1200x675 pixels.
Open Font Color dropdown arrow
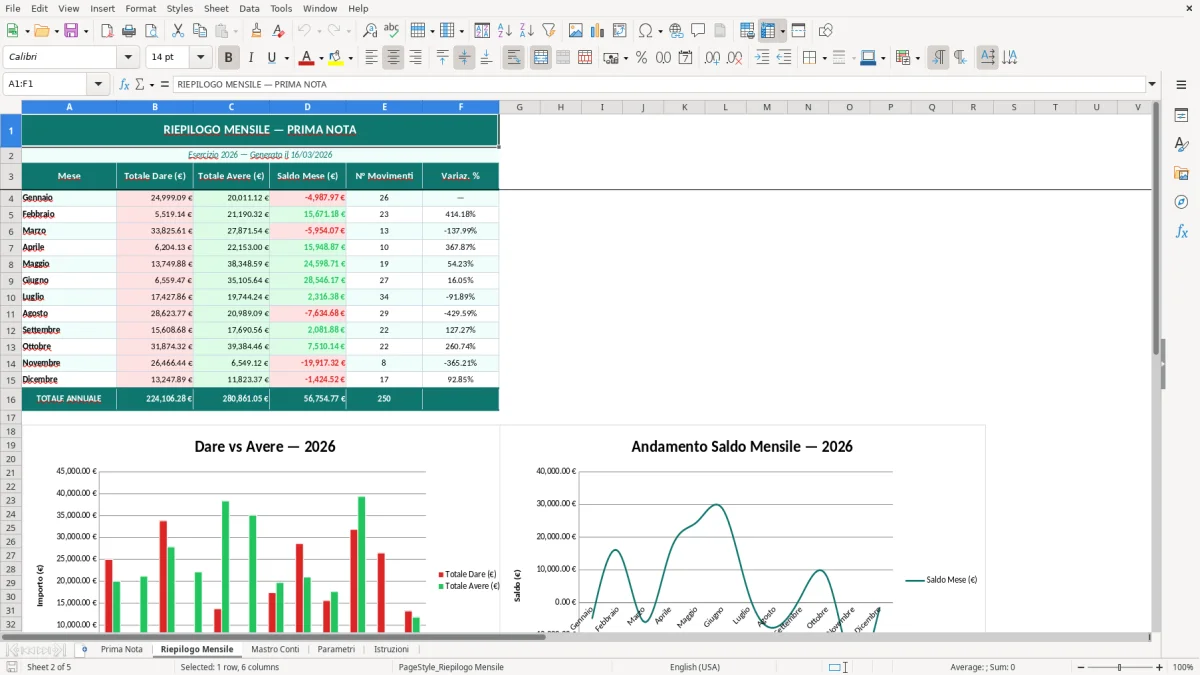(321, 58)
